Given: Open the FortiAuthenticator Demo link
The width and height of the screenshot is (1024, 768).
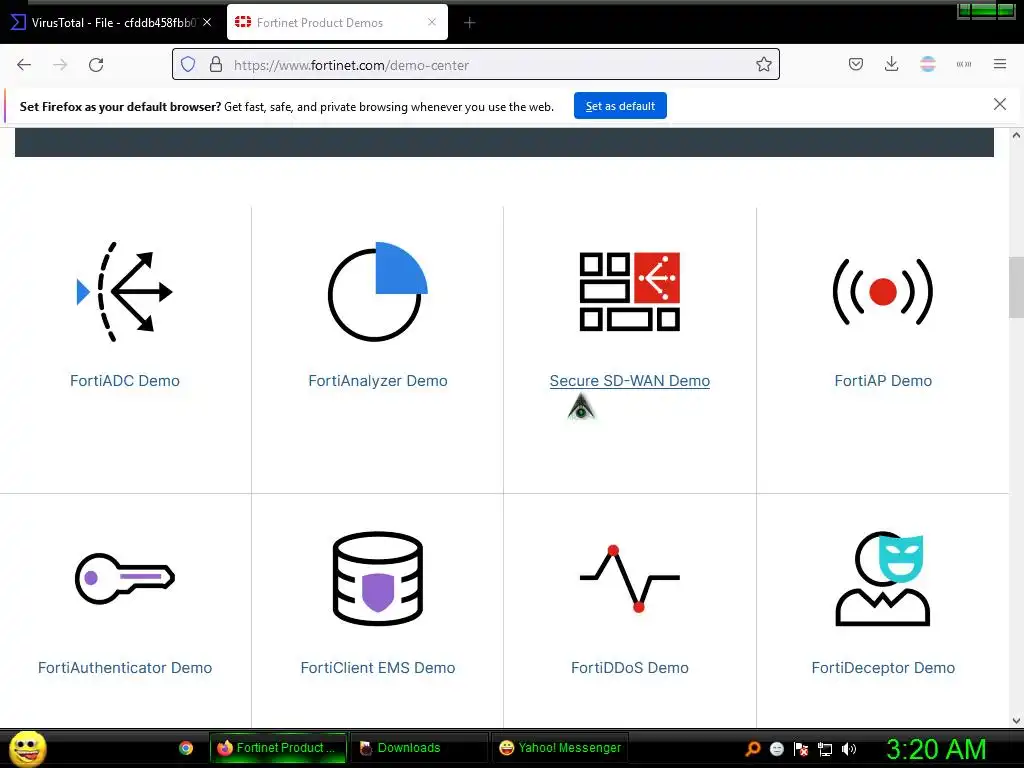Looking at the screenshot, I should pyautogui.click(x=125, y=667).
